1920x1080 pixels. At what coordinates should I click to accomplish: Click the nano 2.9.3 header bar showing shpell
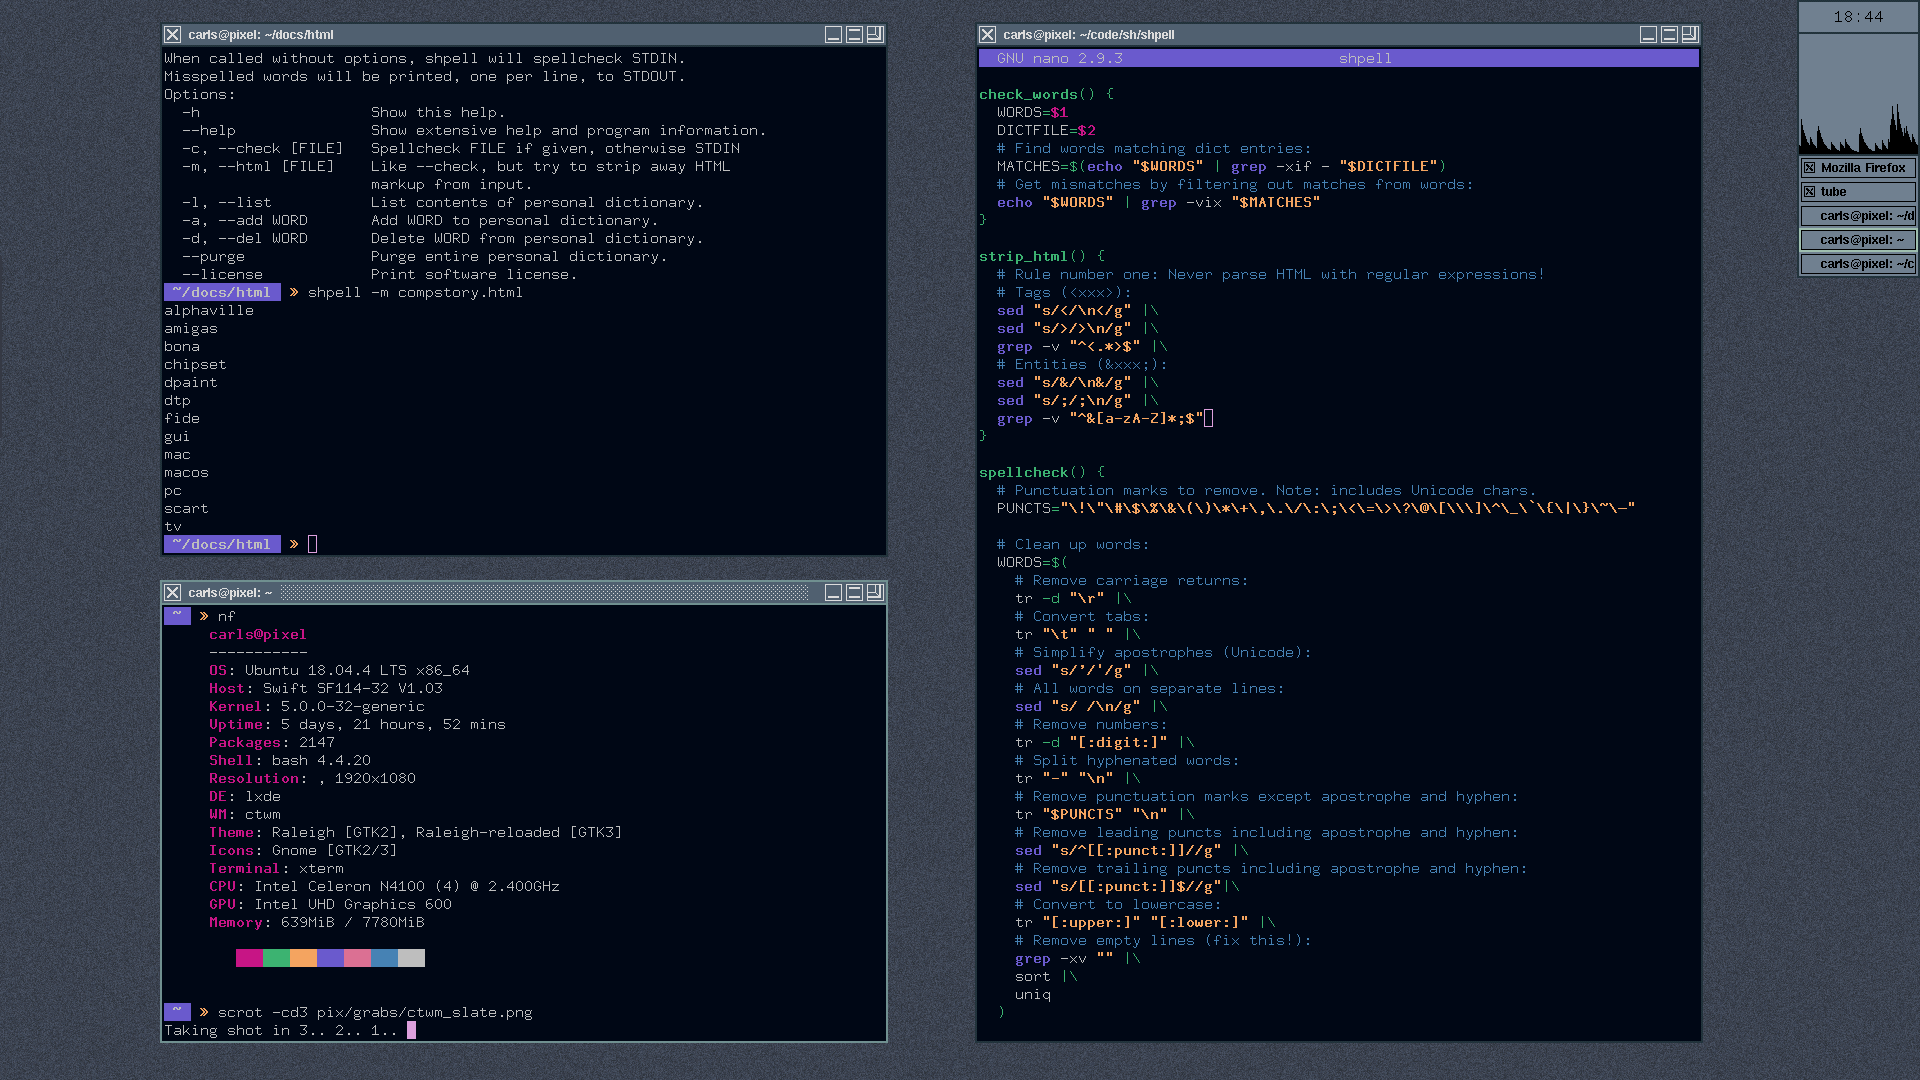(1338, 59)
